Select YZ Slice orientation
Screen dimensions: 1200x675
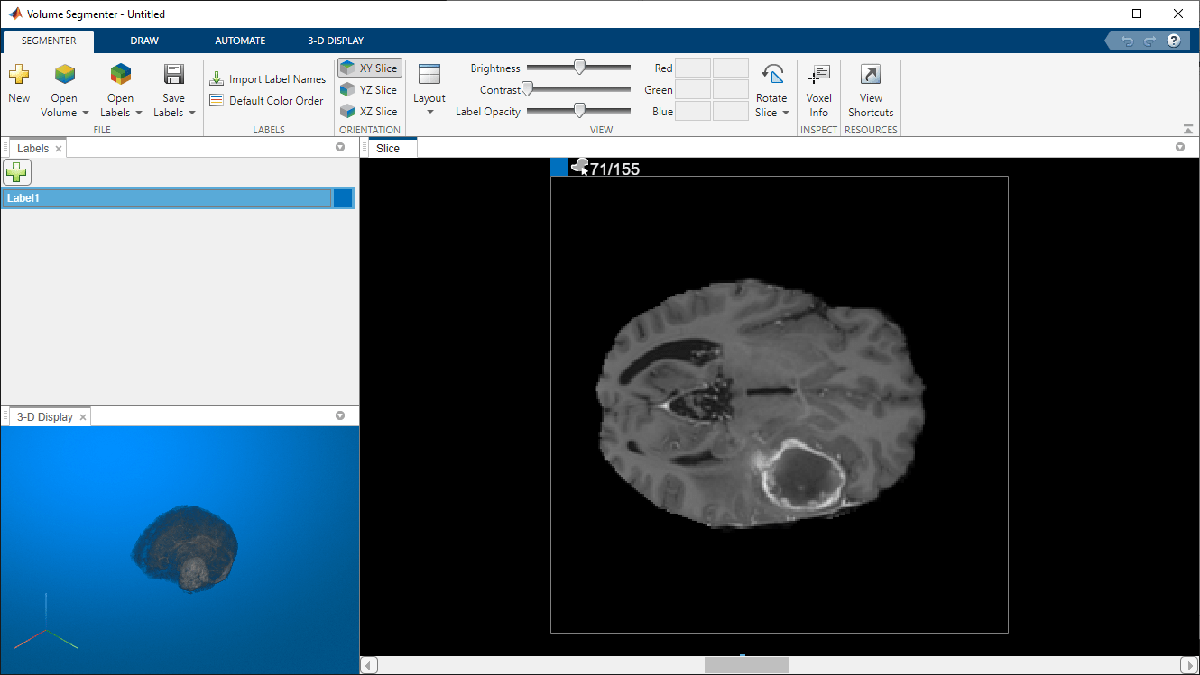pos(369,90)
